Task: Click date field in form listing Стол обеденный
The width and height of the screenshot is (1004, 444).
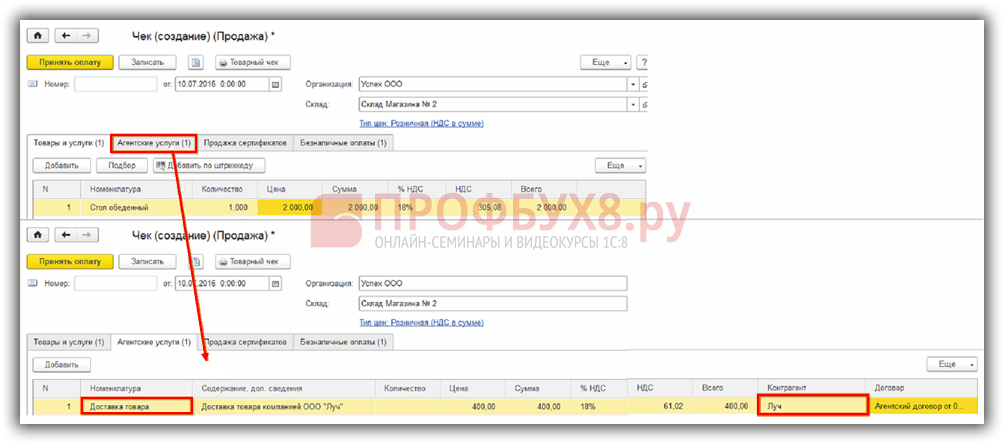Action: point(222,84)
